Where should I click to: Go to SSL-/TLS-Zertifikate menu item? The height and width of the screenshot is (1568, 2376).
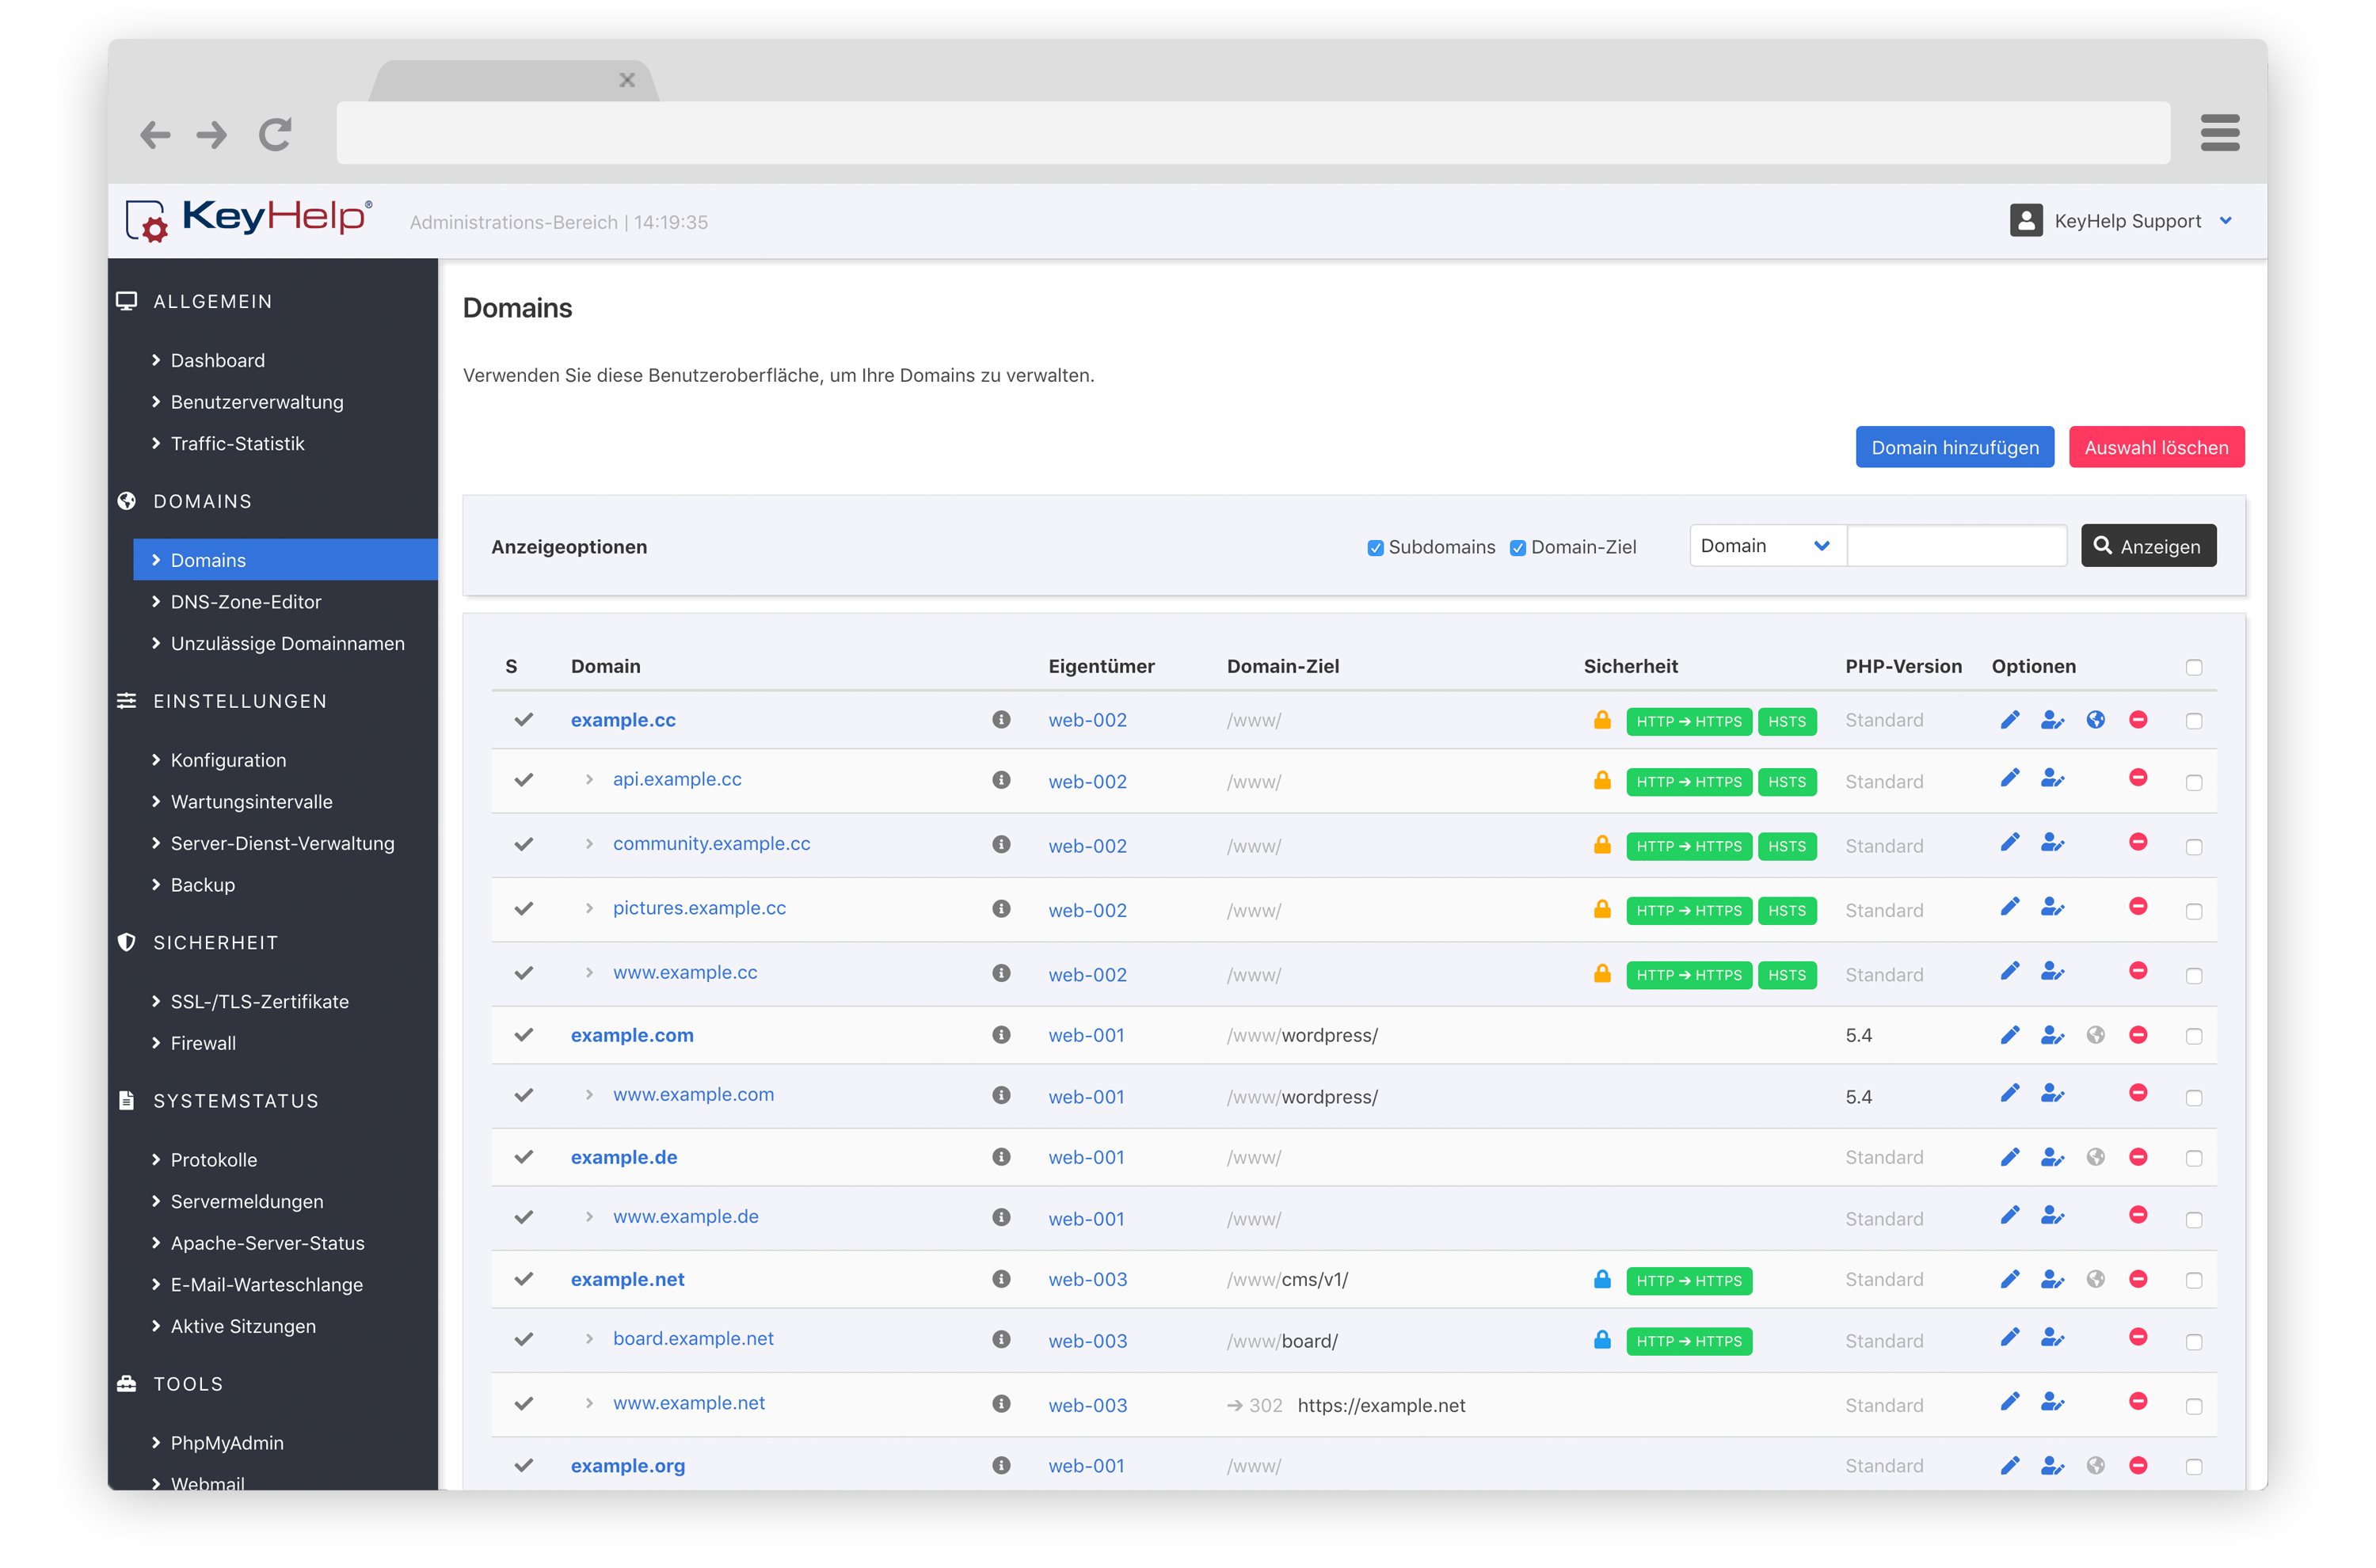[x=259, y=1001]
